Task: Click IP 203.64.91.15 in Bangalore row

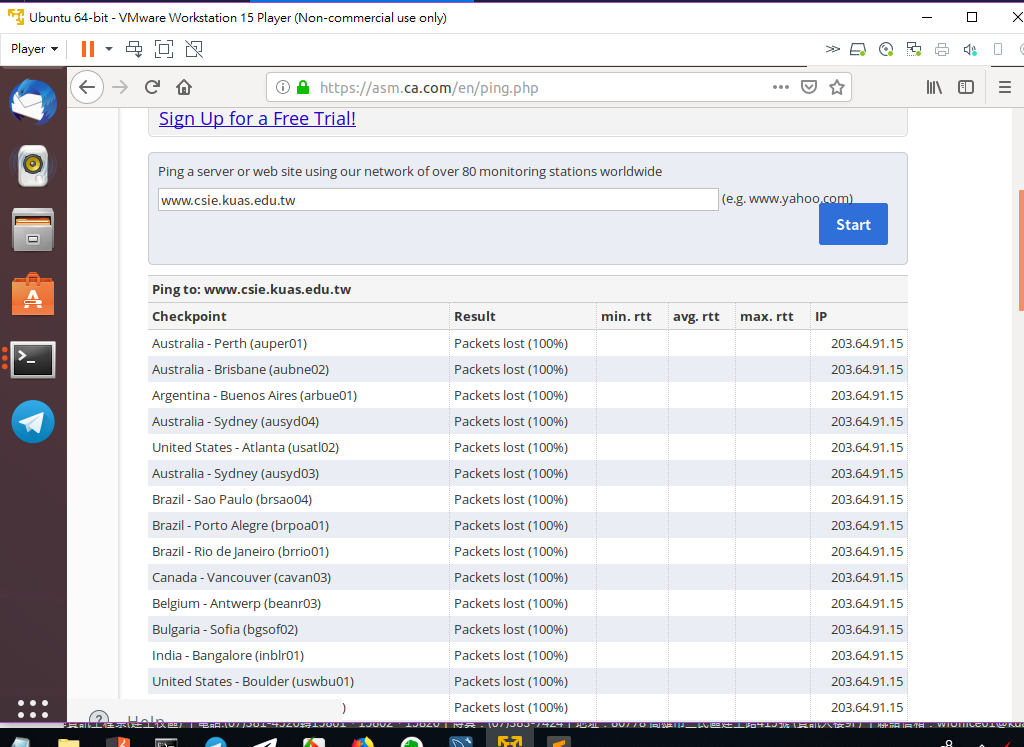Action: click(867, 656)
